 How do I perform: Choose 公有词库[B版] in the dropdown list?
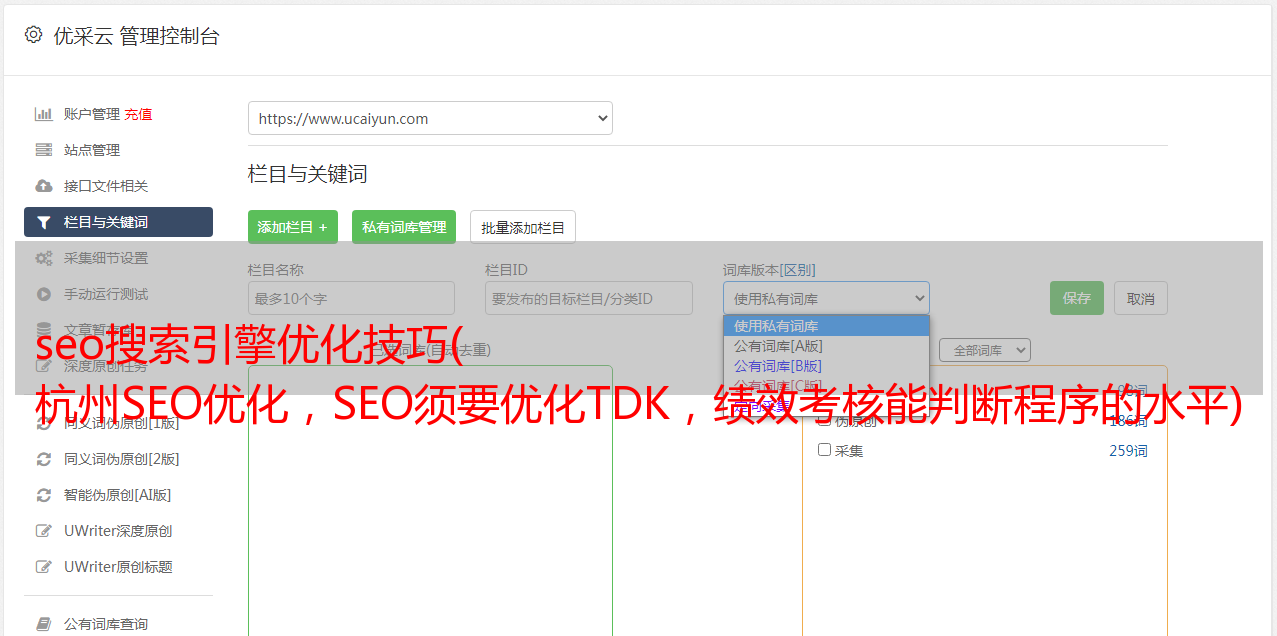coord(826,366)
